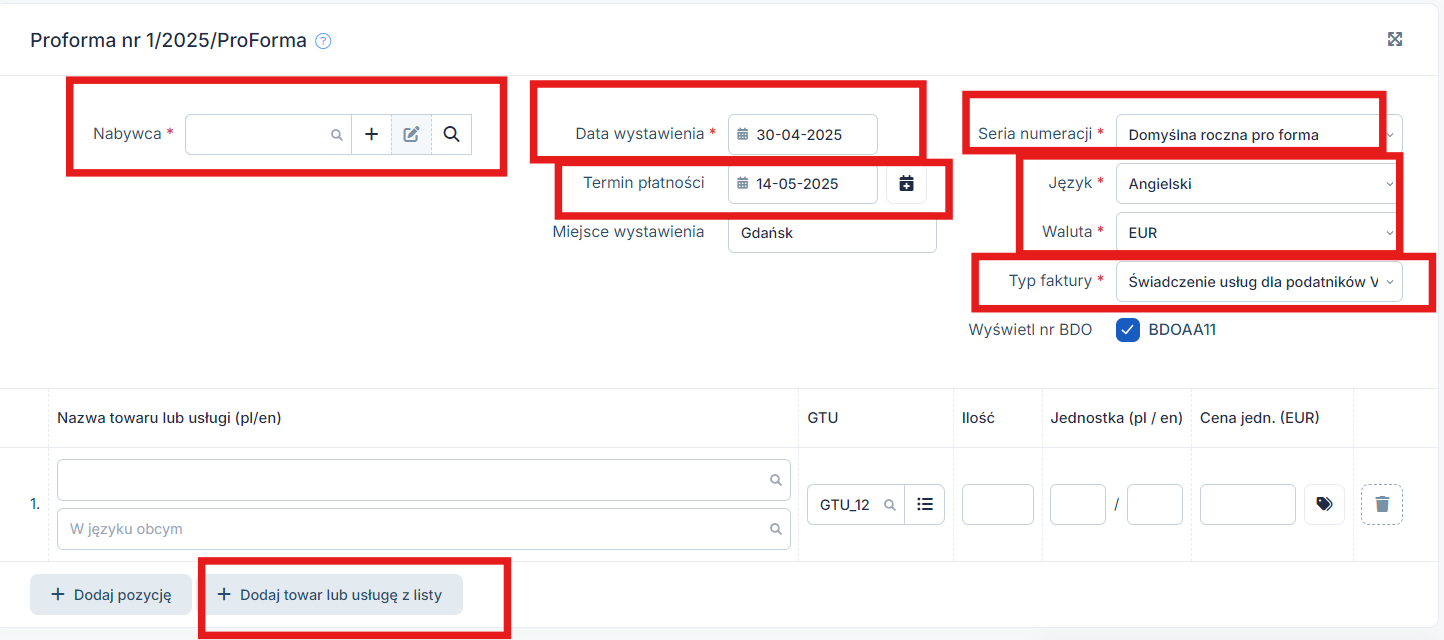The width and height of the screenshot is (1444, 640).
Task: Delete row 1 with the trash icon
Action: coord(1382,505)
